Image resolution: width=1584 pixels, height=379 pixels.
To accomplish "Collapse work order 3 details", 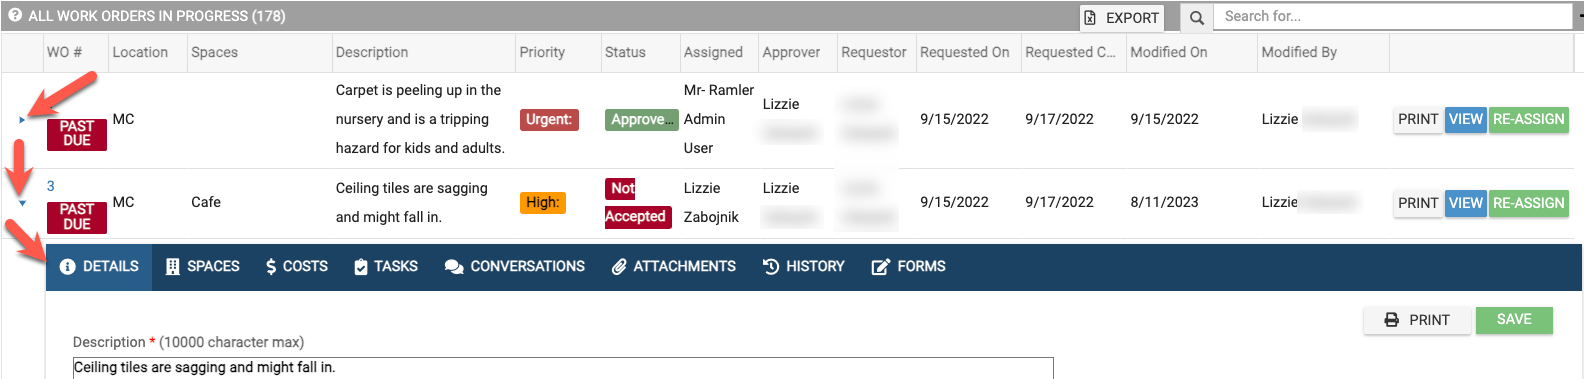I will (x=22, y=203).
